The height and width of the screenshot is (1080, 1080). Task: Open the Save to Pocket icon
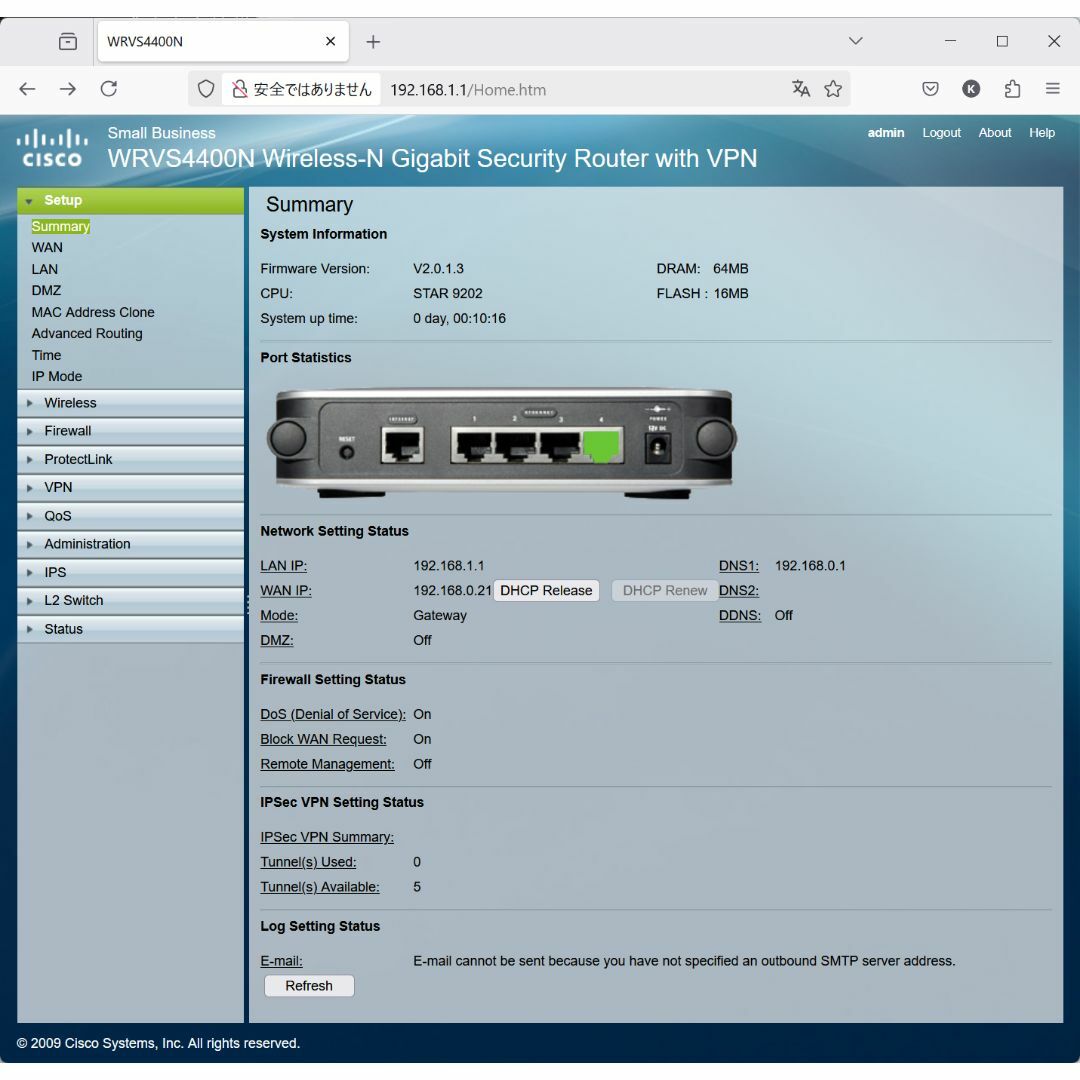pyautogui.click(x=930, y=89)
